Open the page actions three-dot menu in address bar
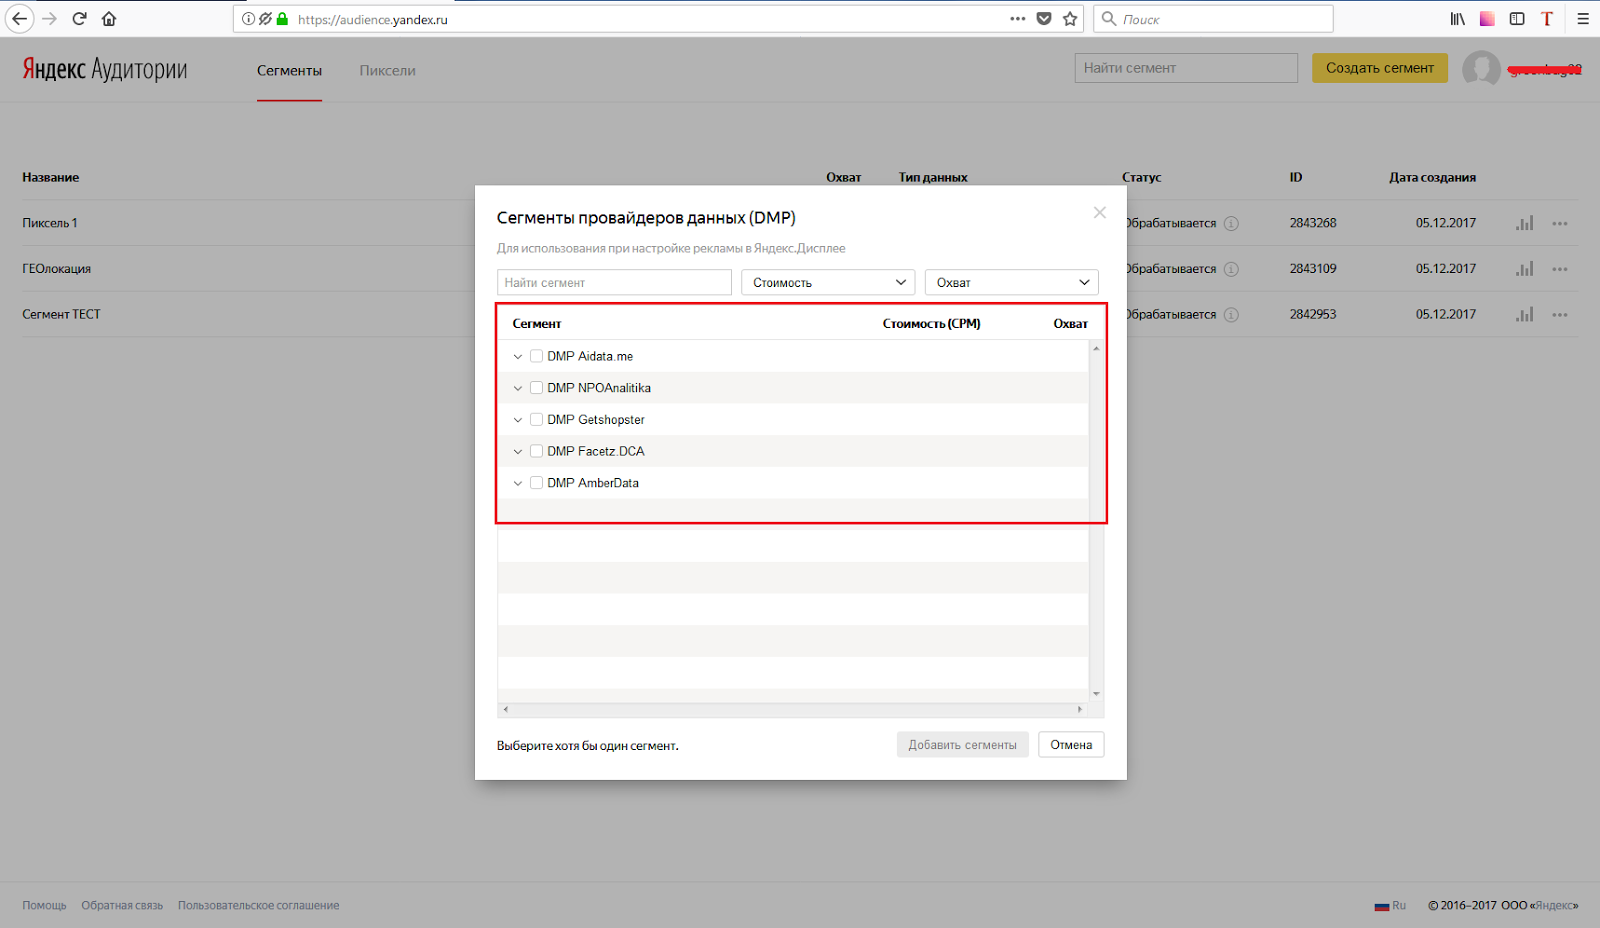The image size is (1600, 928). [x=1018, y=19]
